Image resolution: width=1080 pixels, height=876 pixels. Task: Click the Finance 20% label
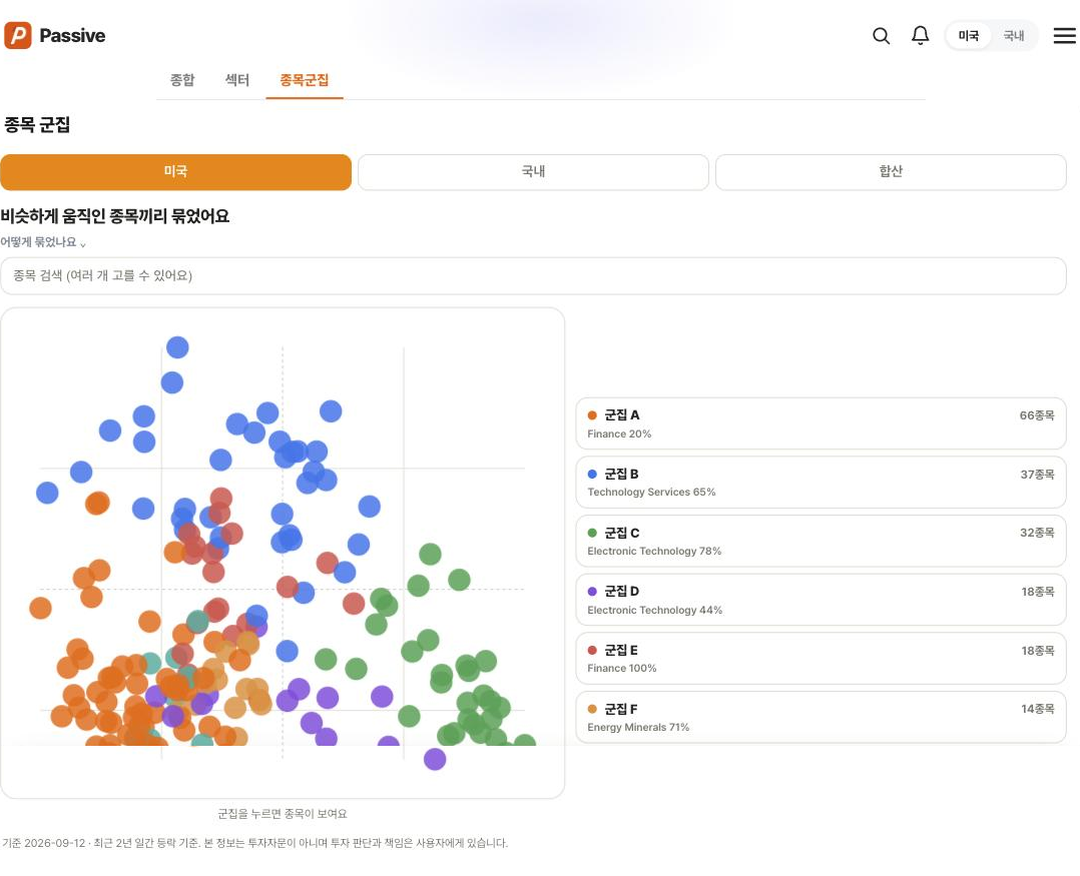coord(619,434)
